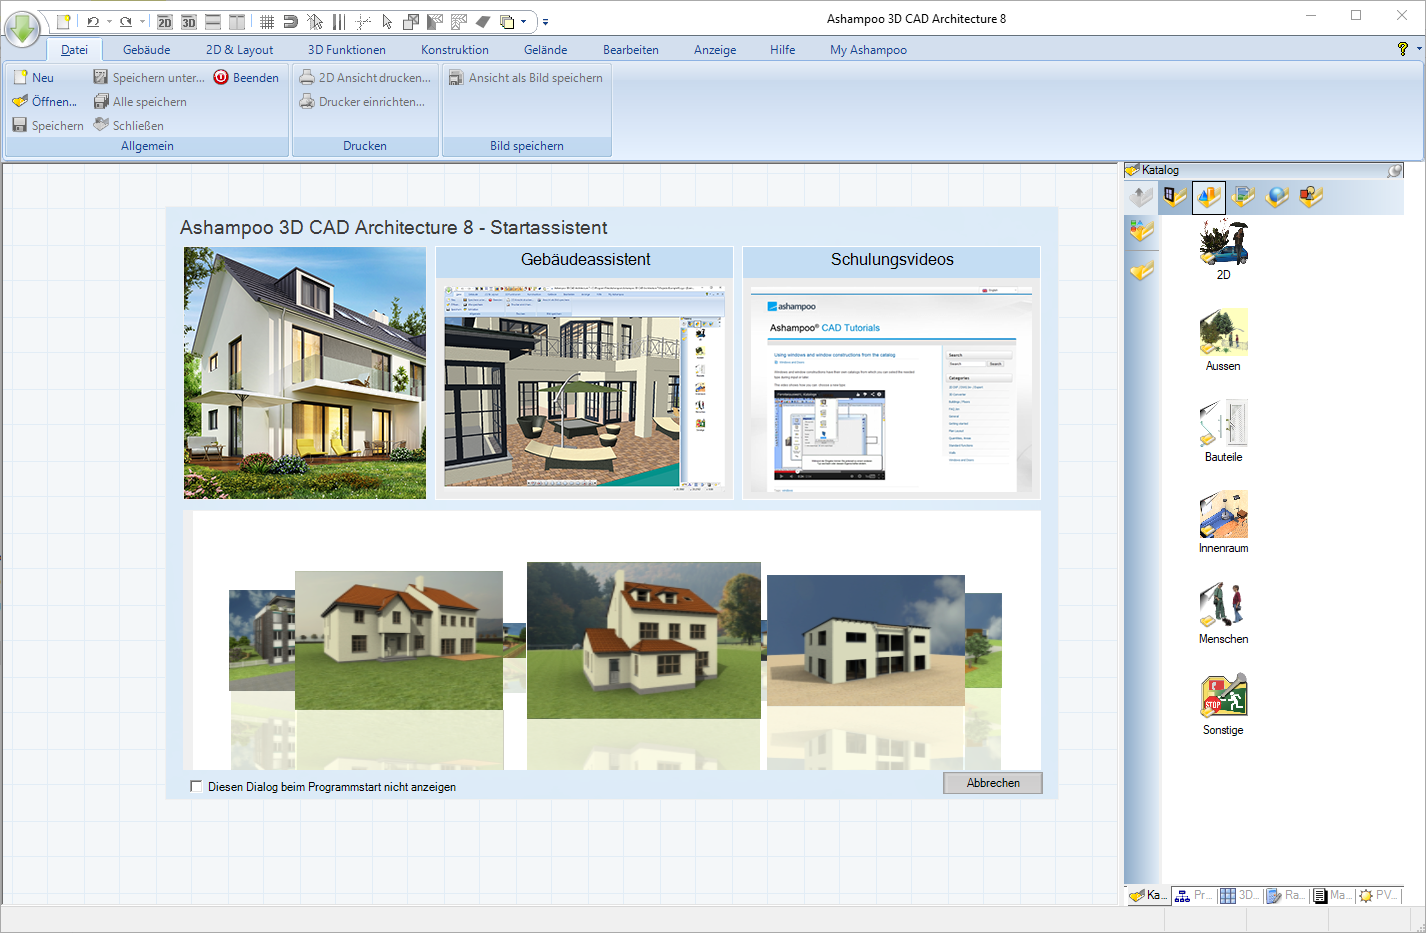Switch to the 3D view toolbar icon

pyautogui.click(x=189, y=21)
